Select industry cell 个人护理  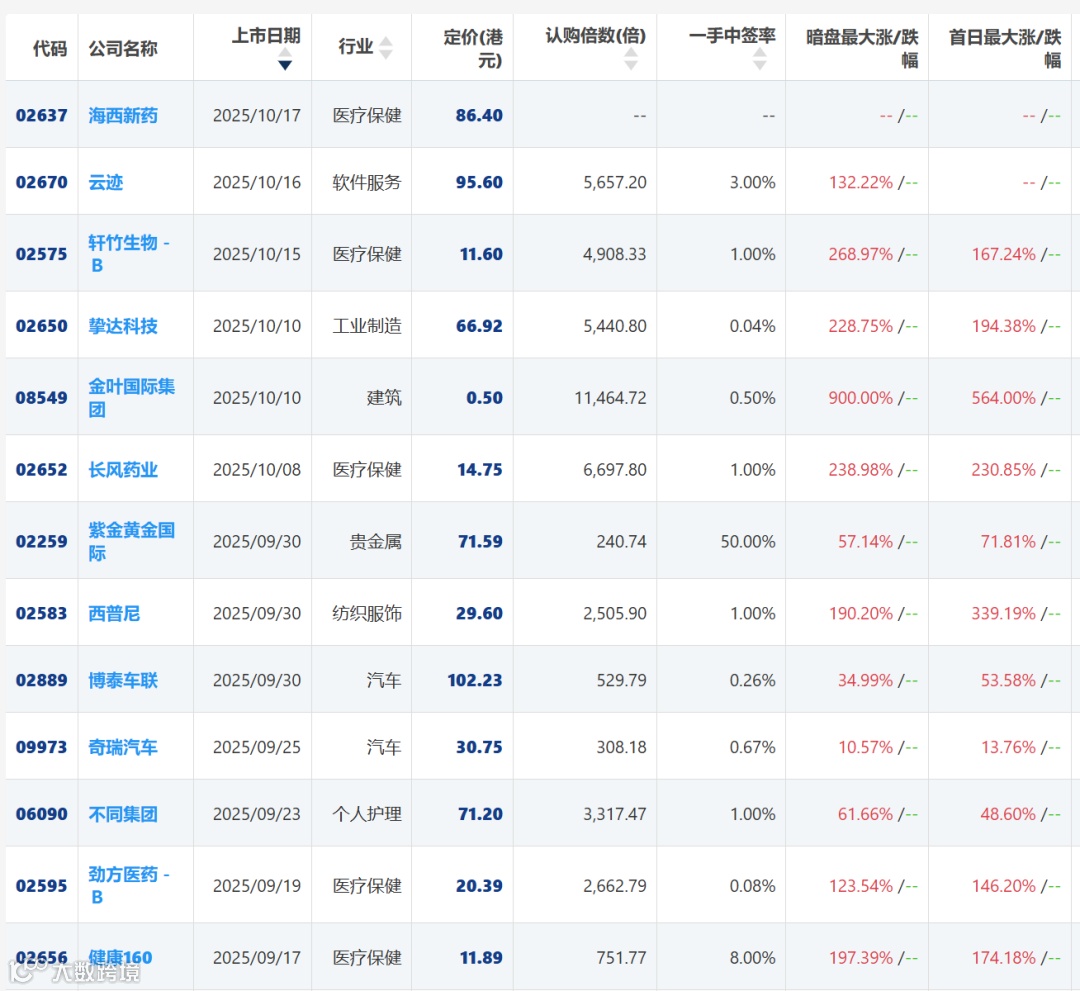pyautogui.click(x=367, y=814)
